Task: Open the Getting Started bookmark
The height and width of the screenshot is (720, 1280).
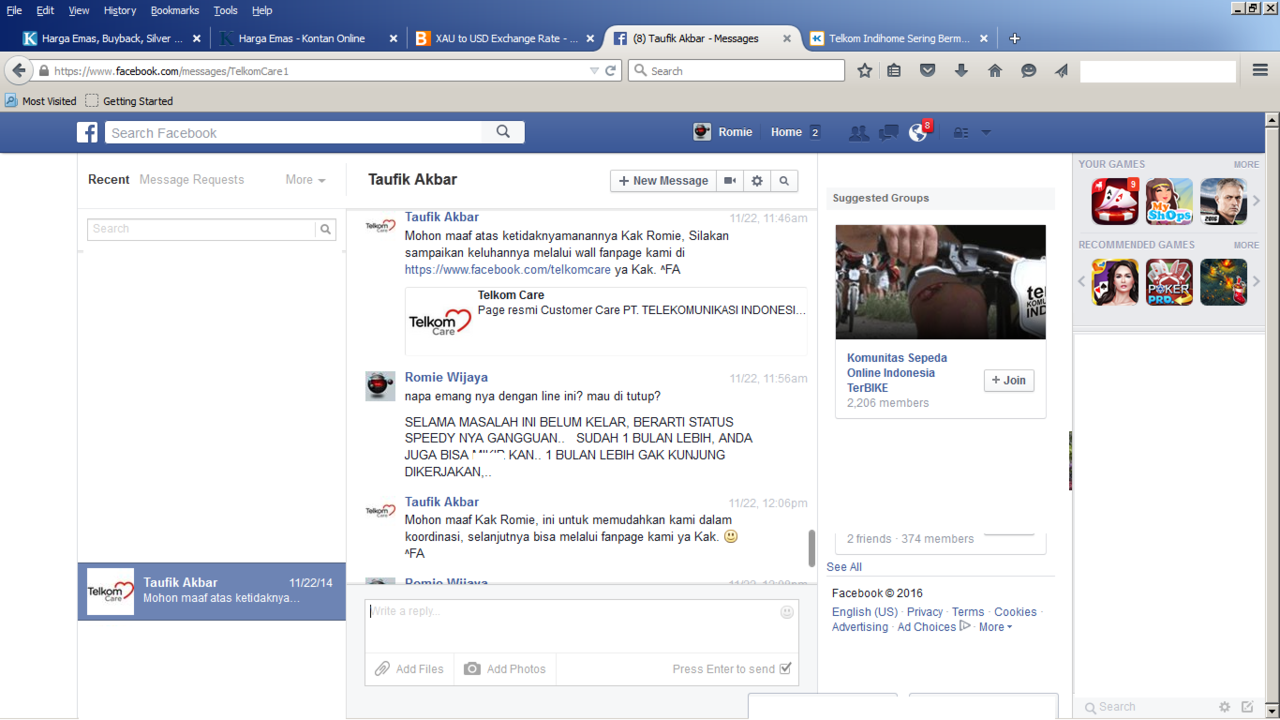Action: click(x=129, y=101)
